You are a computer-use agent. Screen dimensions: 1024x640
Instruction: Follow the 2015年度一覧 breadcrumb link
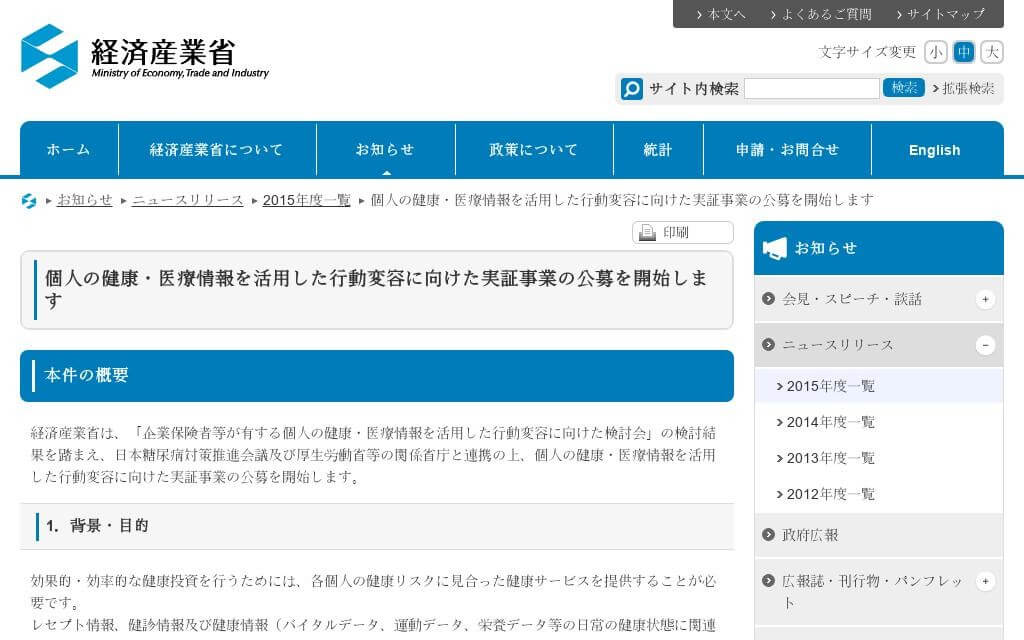point(306,200)
